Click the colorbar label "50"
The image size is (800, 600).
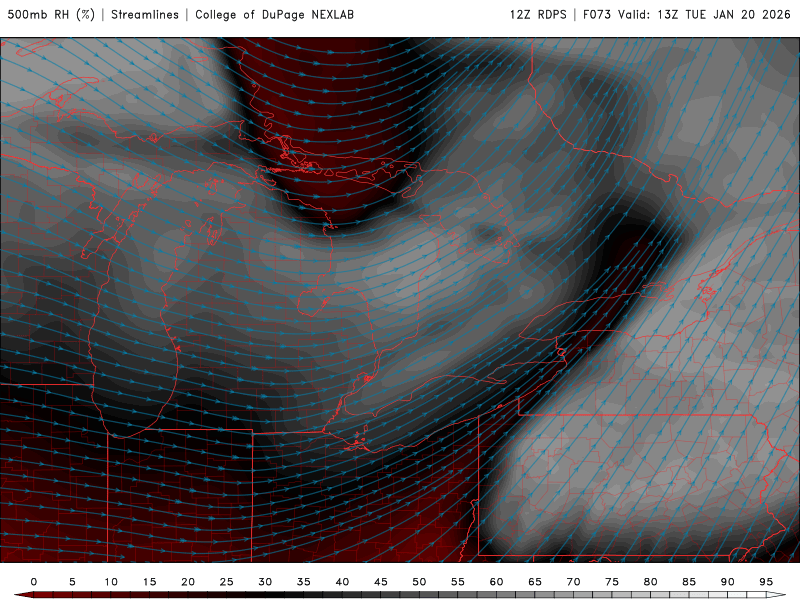(419, 582)
